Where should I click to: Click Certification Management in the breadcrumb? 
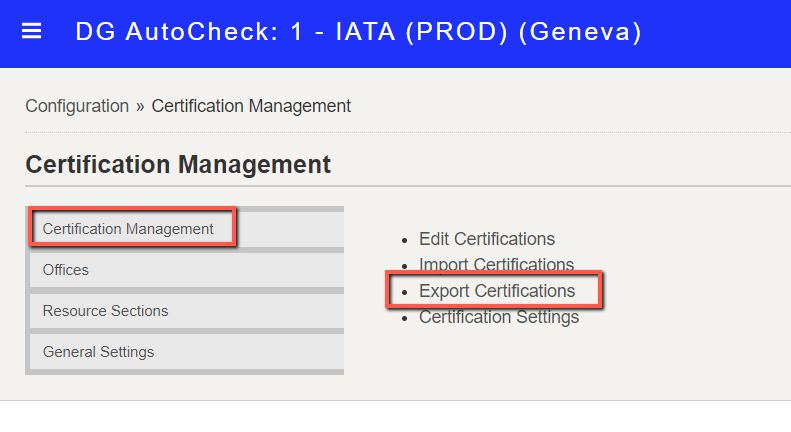pyautogui.click(x=251, y=106)
